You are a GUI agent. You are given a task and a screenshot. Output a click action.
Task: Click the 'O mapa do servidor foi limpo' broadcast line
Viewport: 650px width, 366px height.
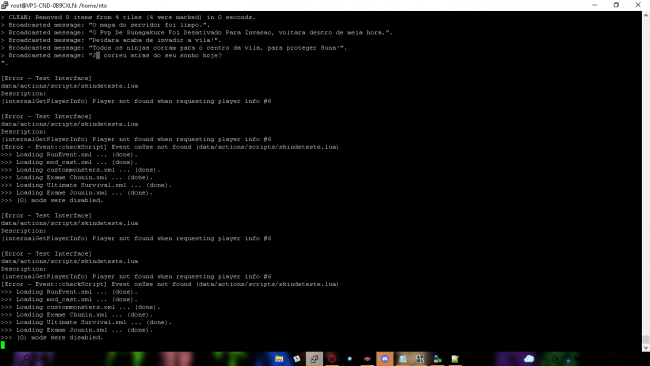click(106, 25)
